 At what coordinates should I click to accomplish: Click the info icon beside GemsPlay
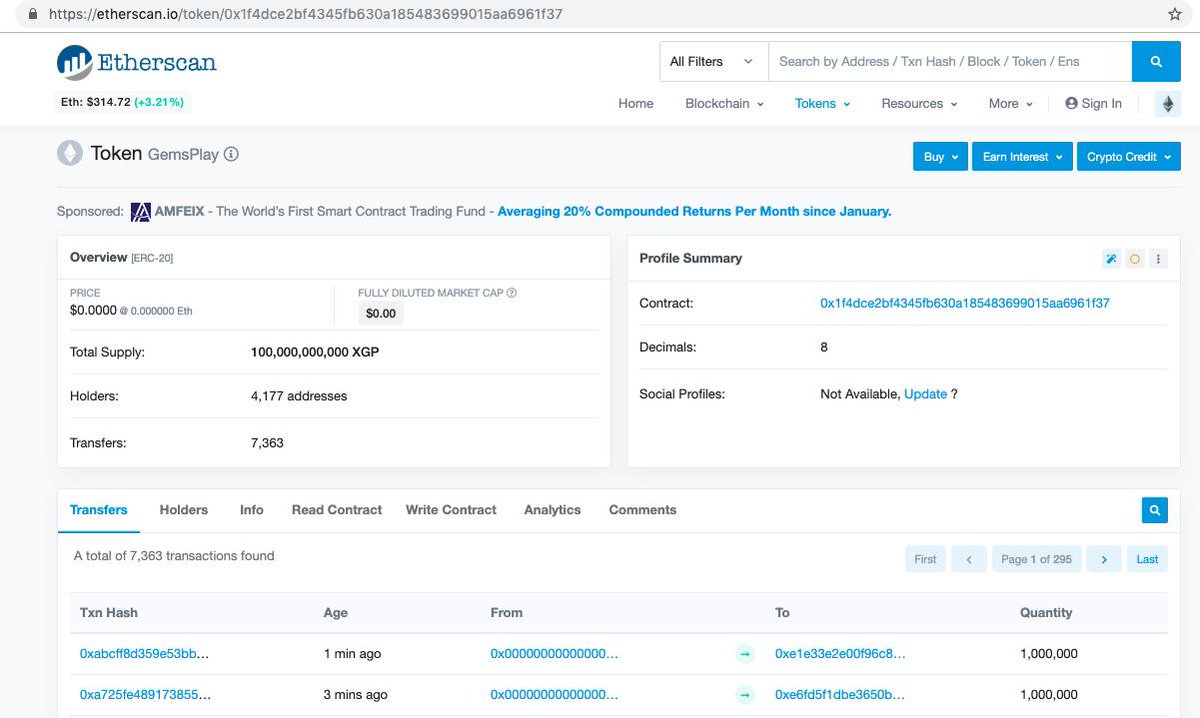[x=231, y=154]
